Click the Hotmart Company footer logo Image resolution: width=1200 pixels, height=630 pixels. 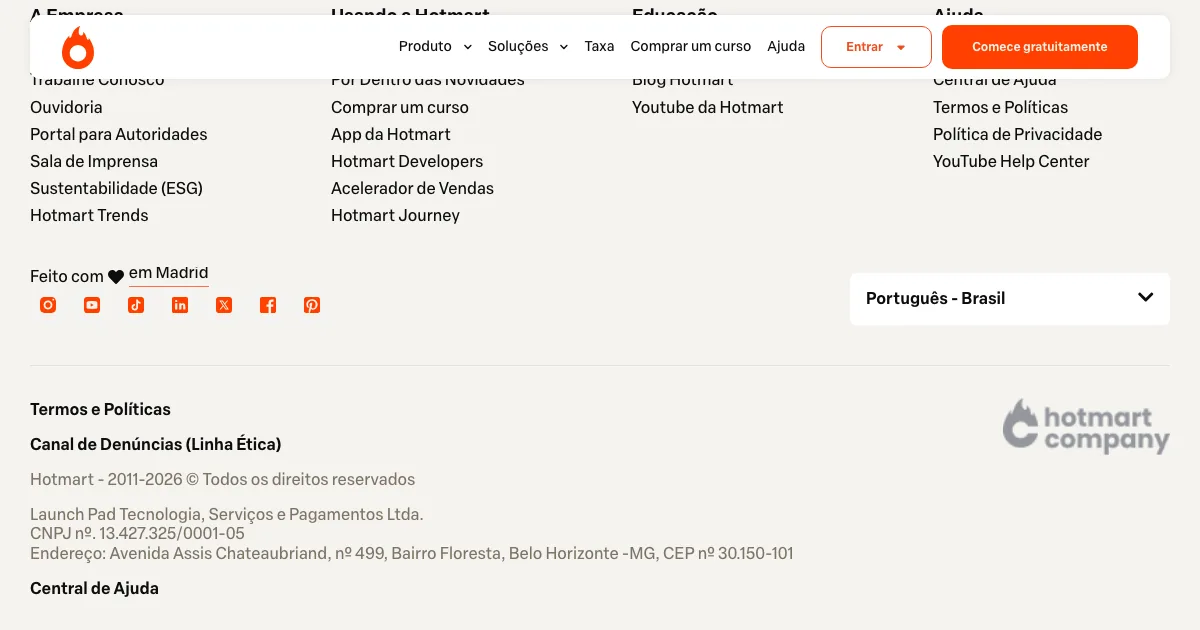point(1086,427)
